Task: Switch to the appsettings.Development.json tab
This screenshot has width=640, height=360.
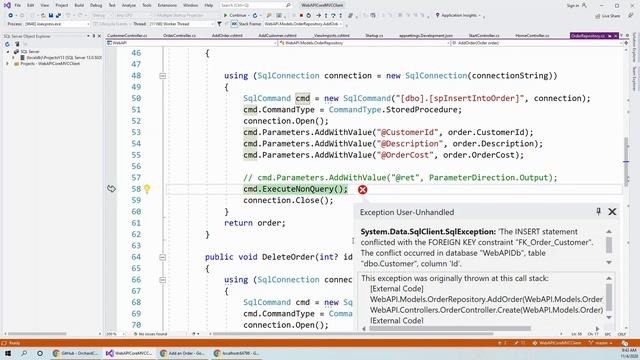Action: coord(426,36)
